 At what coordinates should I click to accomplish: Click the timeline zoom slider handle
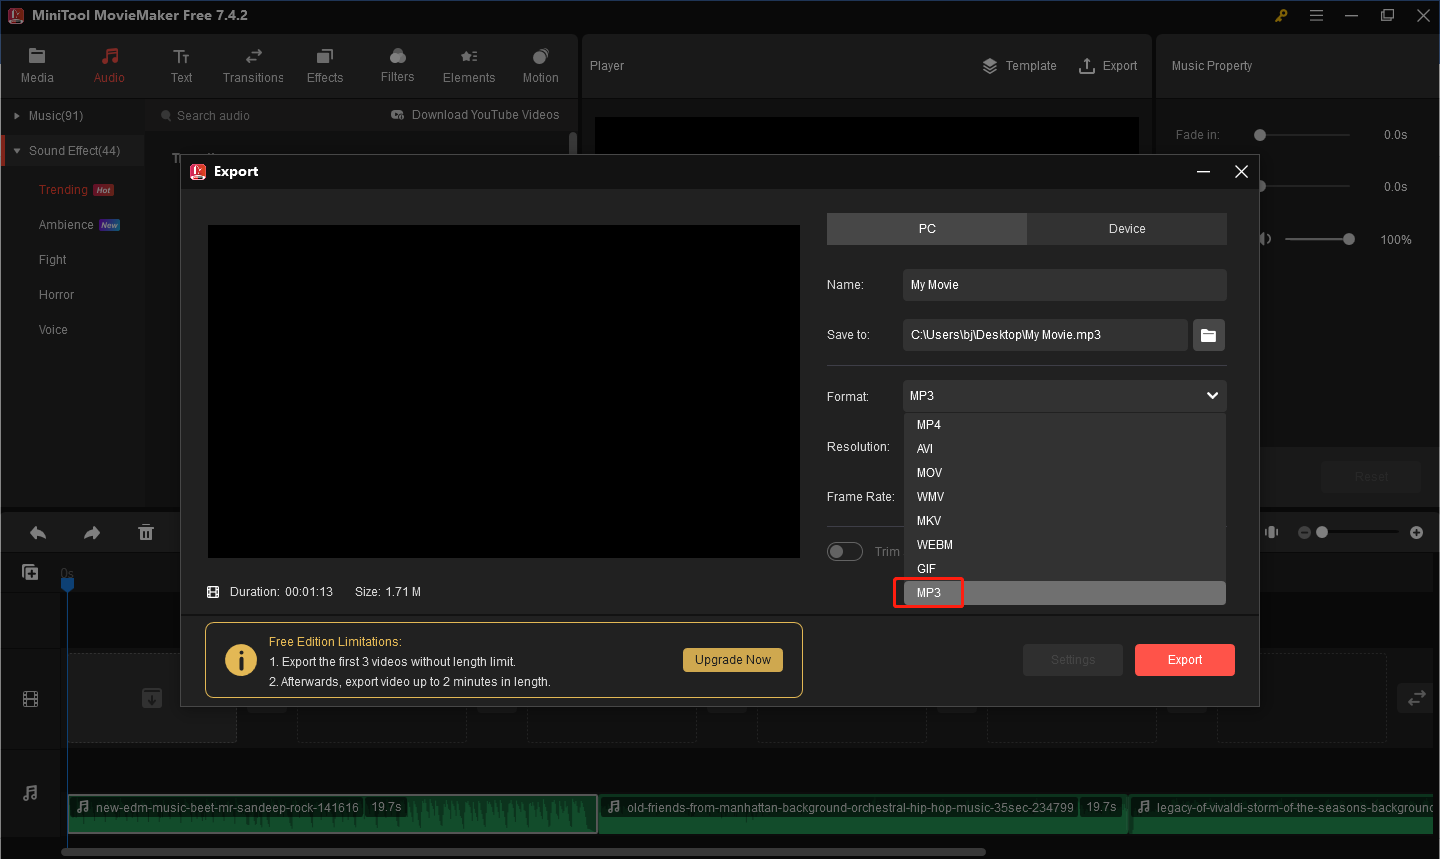tap(1322, 533)
